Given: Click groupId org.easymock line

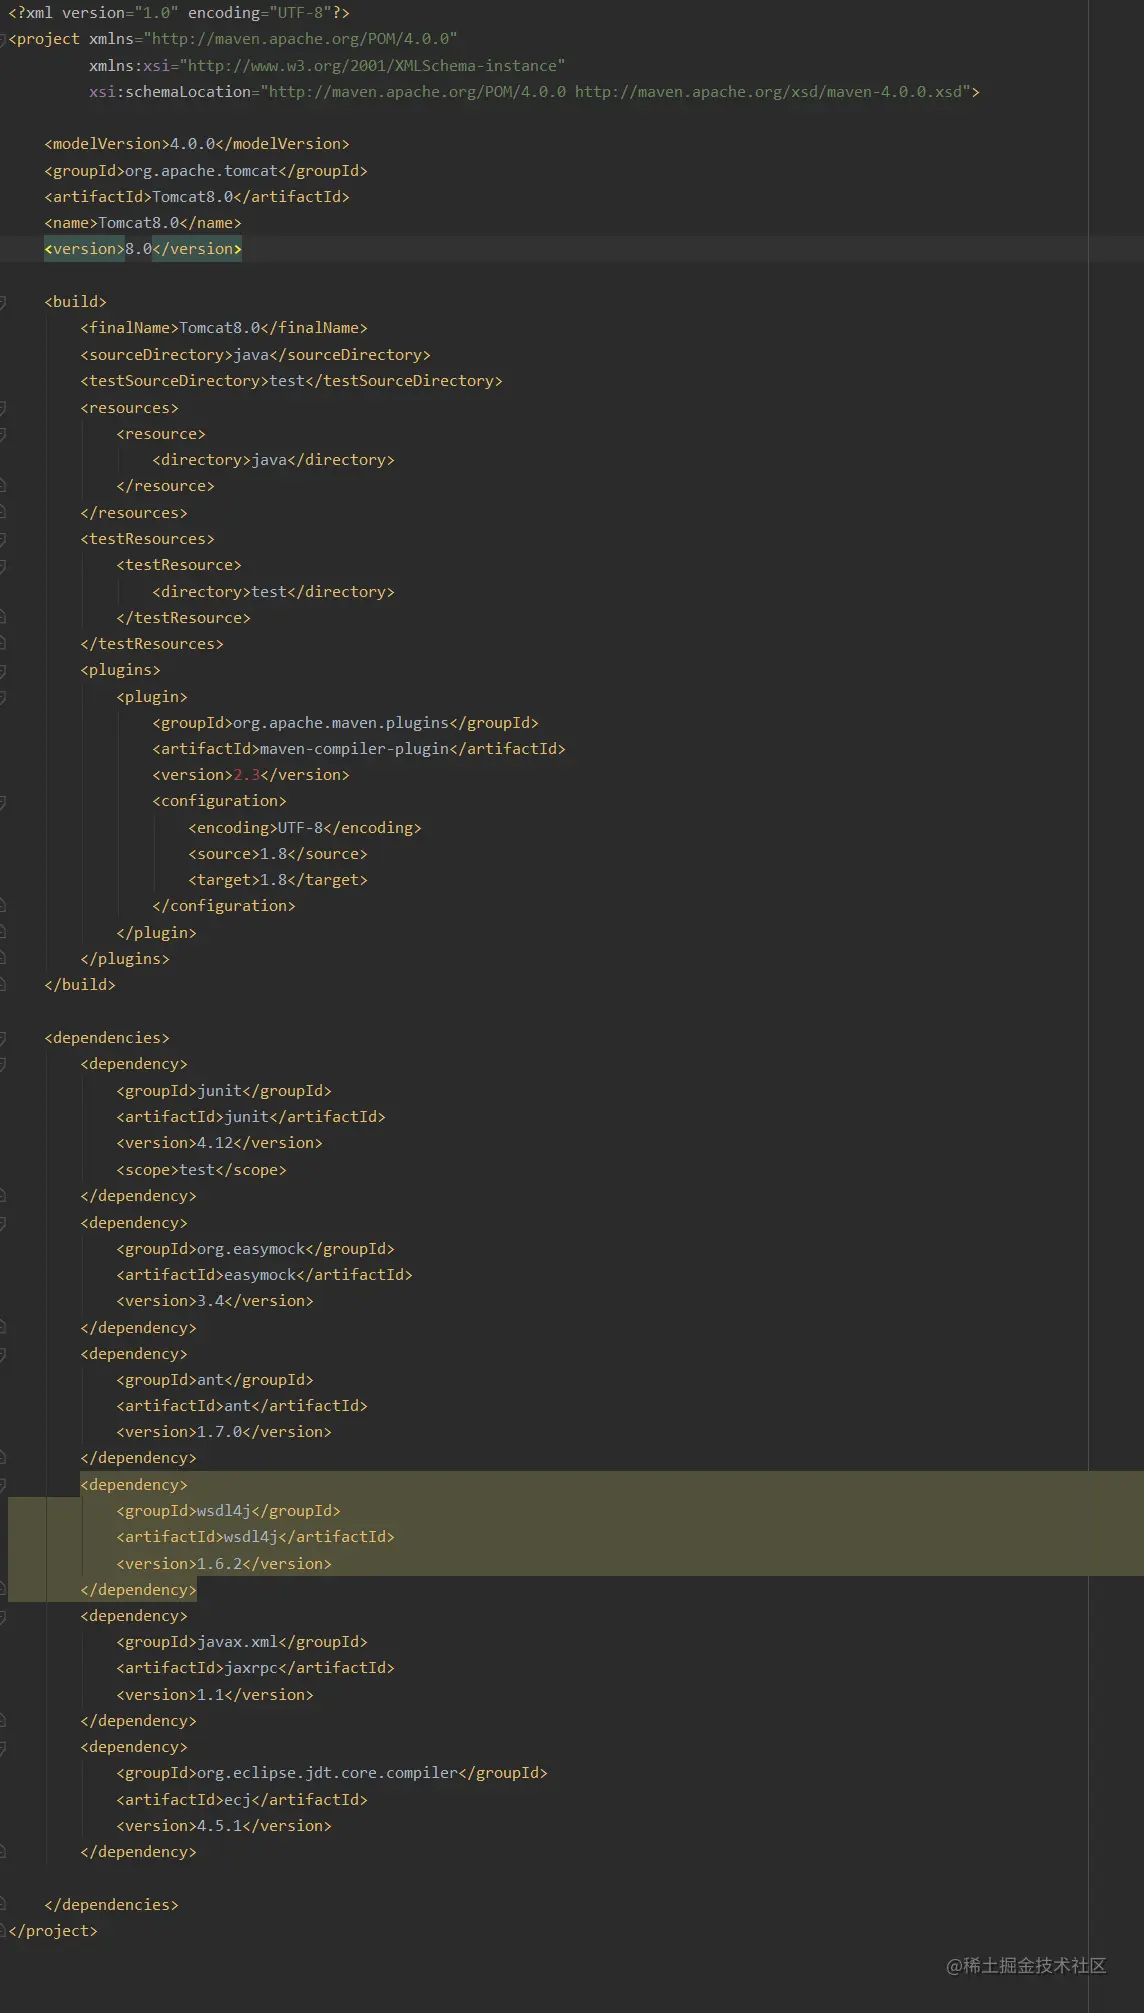Looking at the screenshot, I should pos(256,1249).
